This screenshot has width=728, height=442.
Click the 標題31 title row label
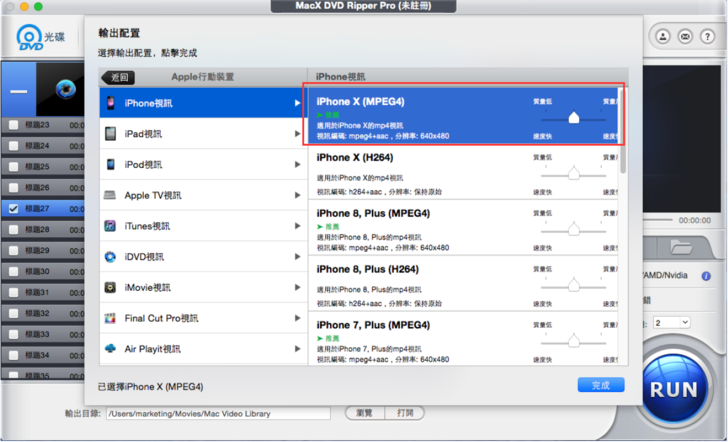click(x=38, y=292)
